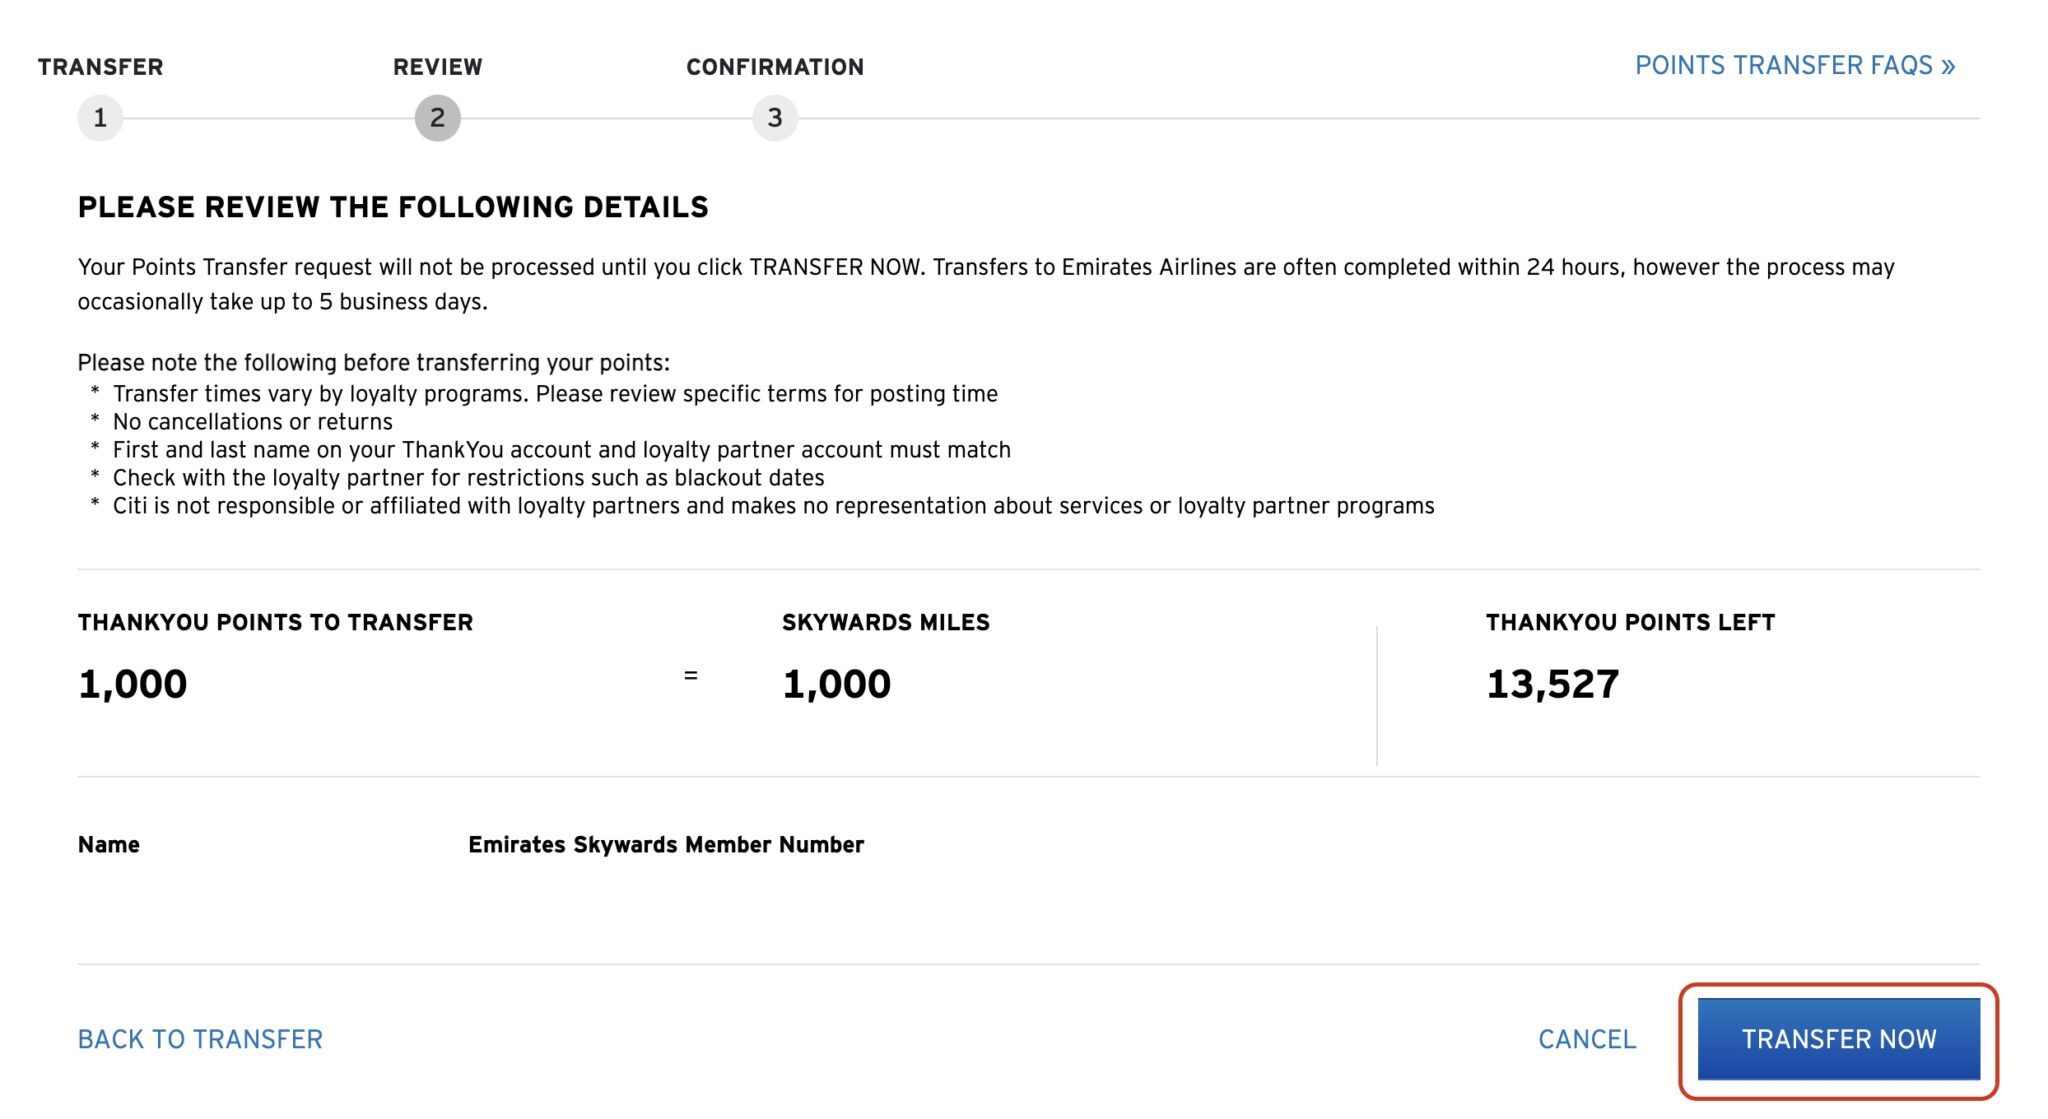Click the progress line between steps 1 and 2
The width and height of the screenshot is (2048, 1119).
point(270,117)
